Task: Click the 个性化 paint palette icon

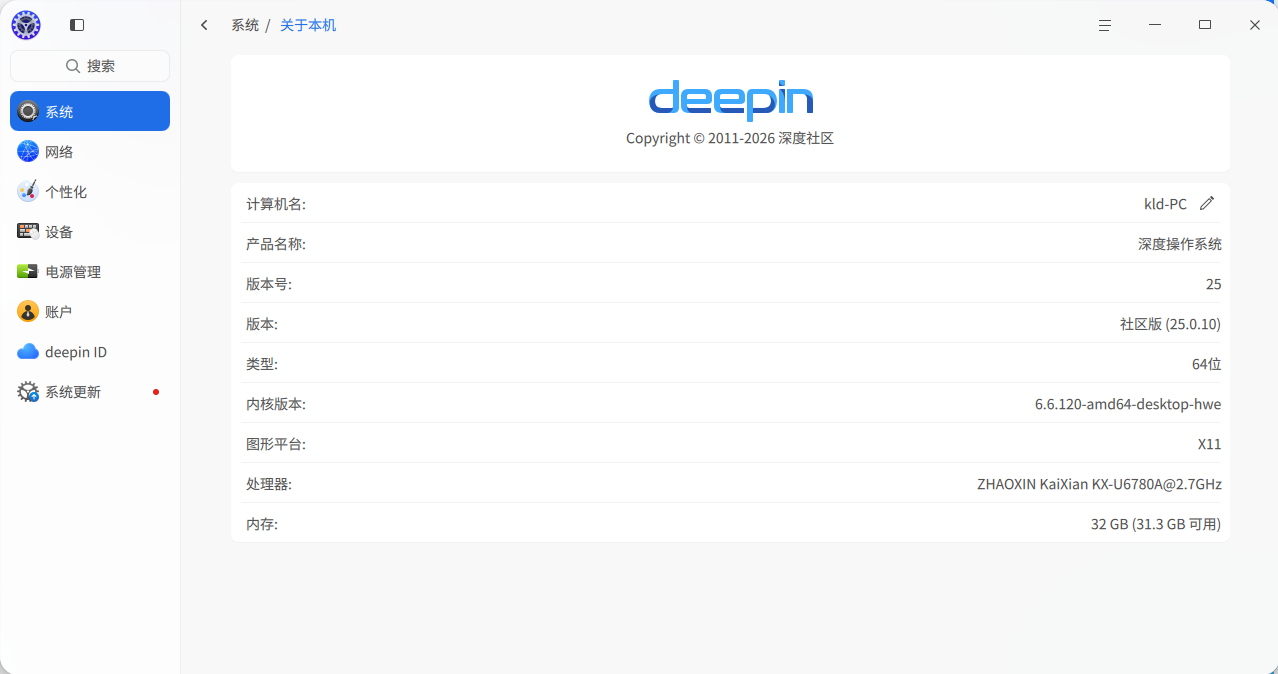Action: [28, 191]
